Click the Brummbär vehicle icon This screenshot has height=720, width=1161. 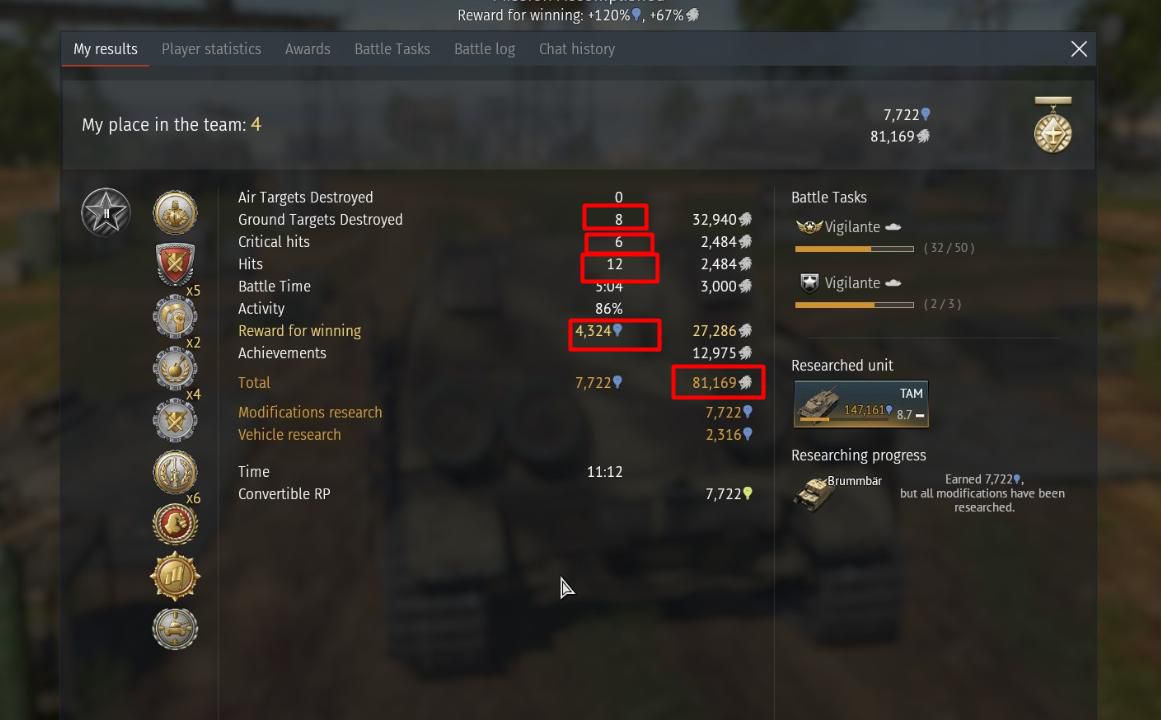coord(813,493)
